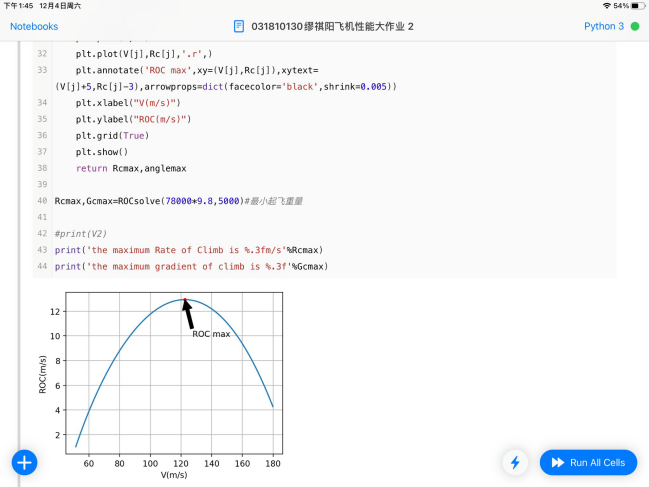Click the x-axis tick label 180

(273, 463)
